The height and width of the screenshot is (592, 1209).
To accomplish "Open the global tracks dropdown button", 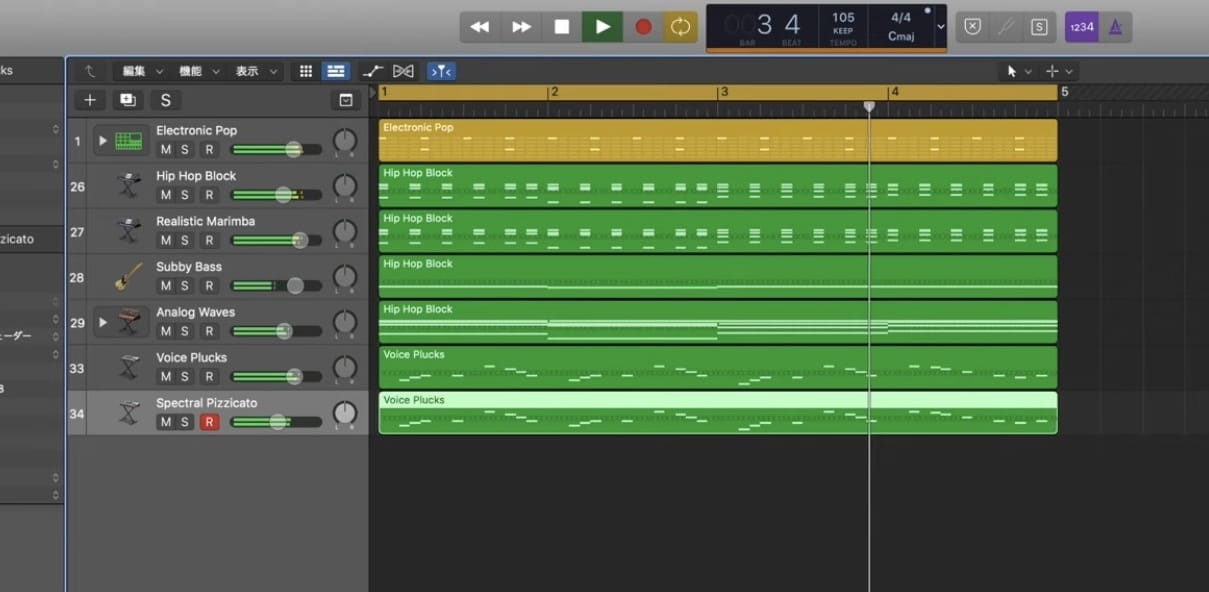I will pyautogui.click(x=345, y=100).
